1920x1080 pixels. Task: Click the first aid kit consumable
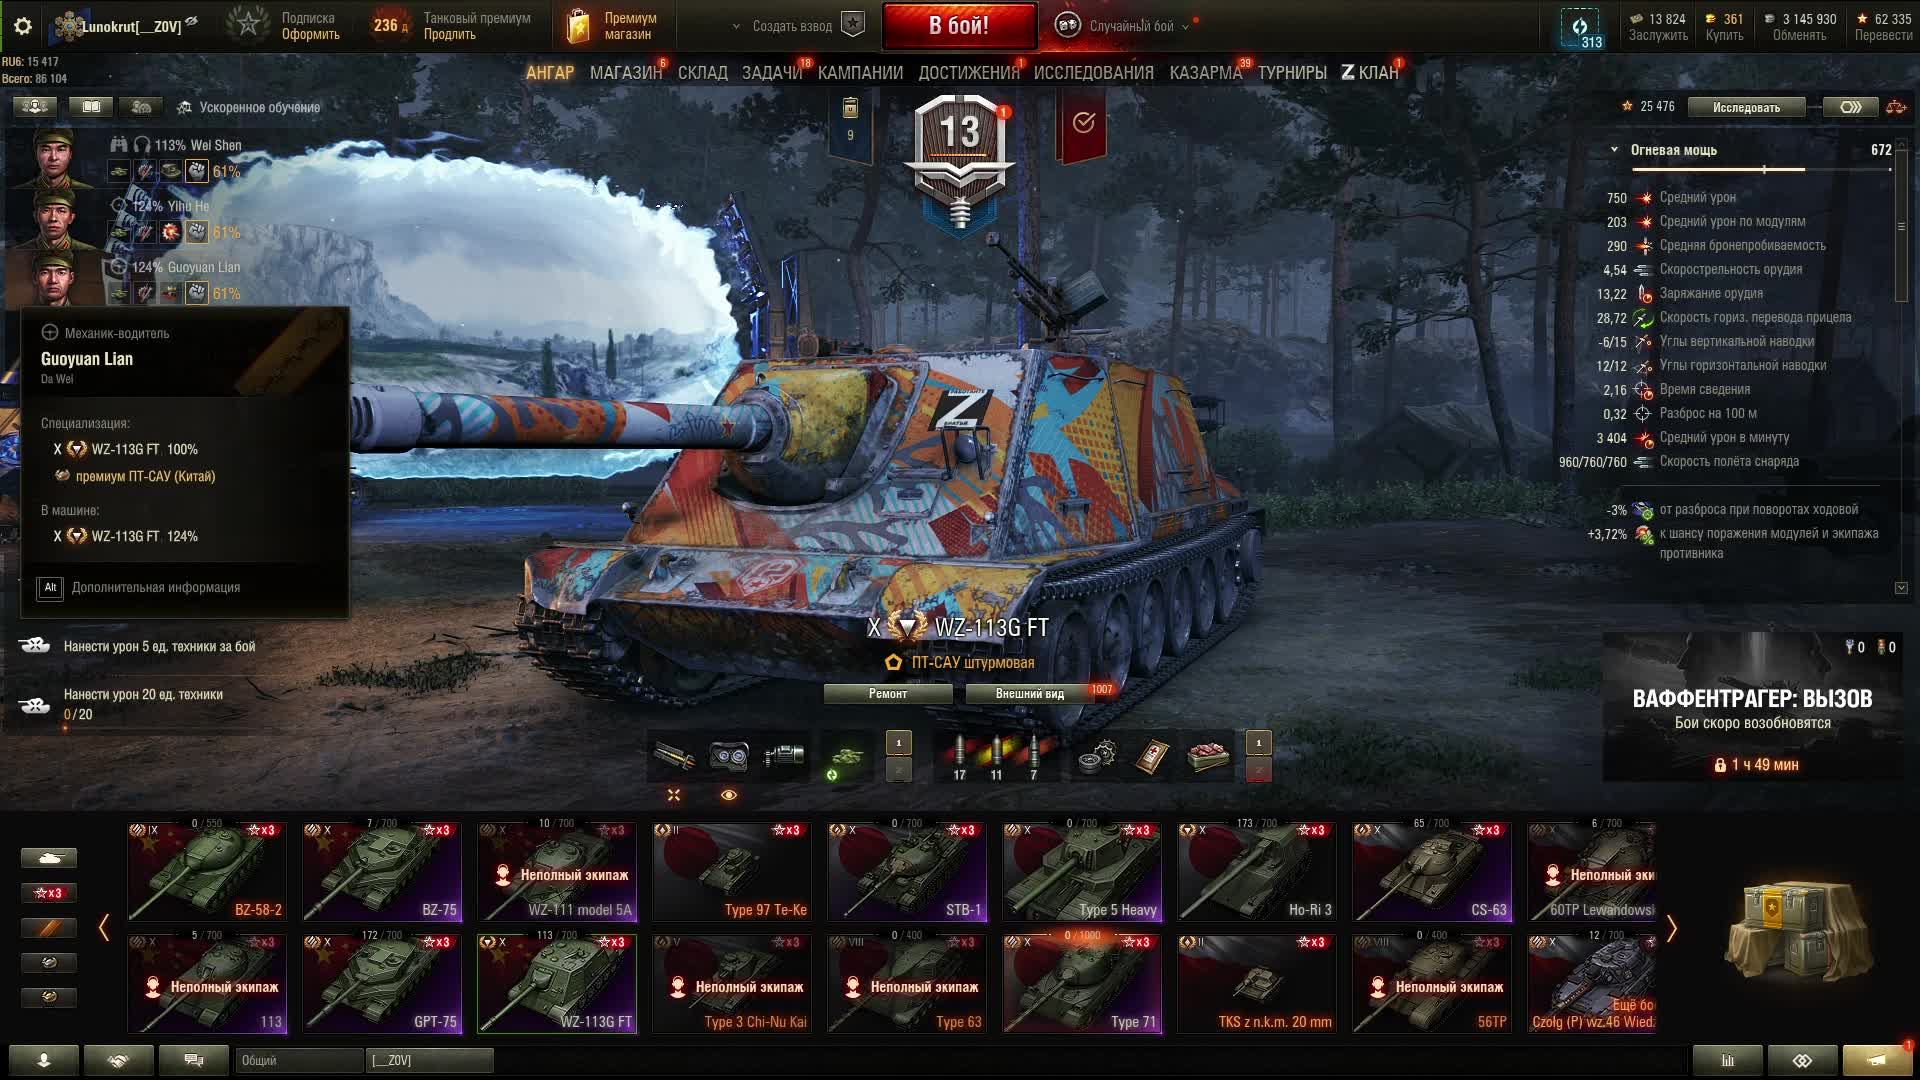point(1153,757)
